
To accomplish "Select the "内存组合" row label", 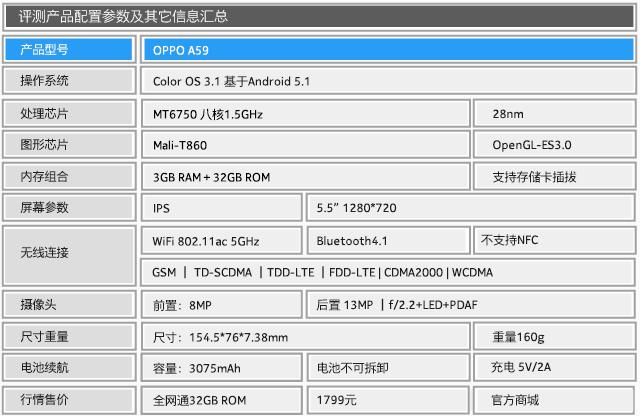I will [69, 176].
